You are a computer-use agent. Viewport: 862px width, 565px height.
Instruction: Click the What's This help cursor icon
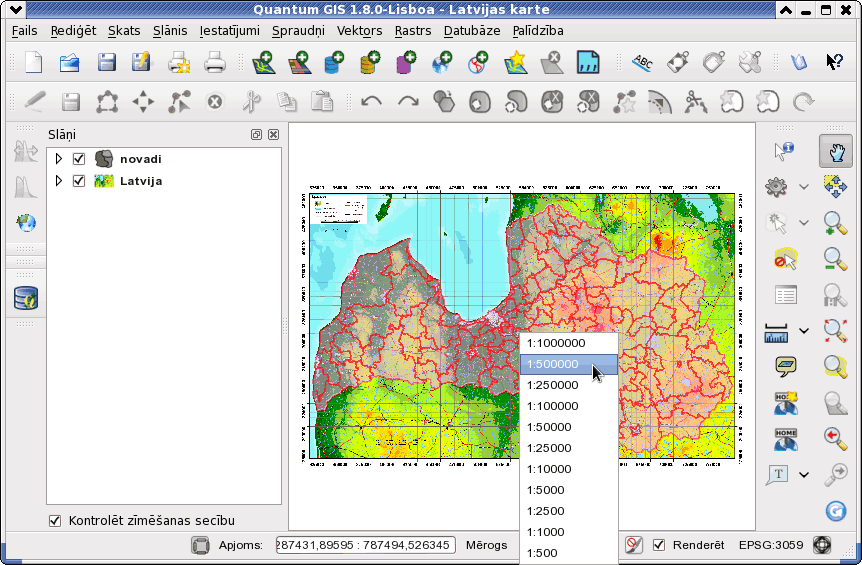[x=835, y=61]
